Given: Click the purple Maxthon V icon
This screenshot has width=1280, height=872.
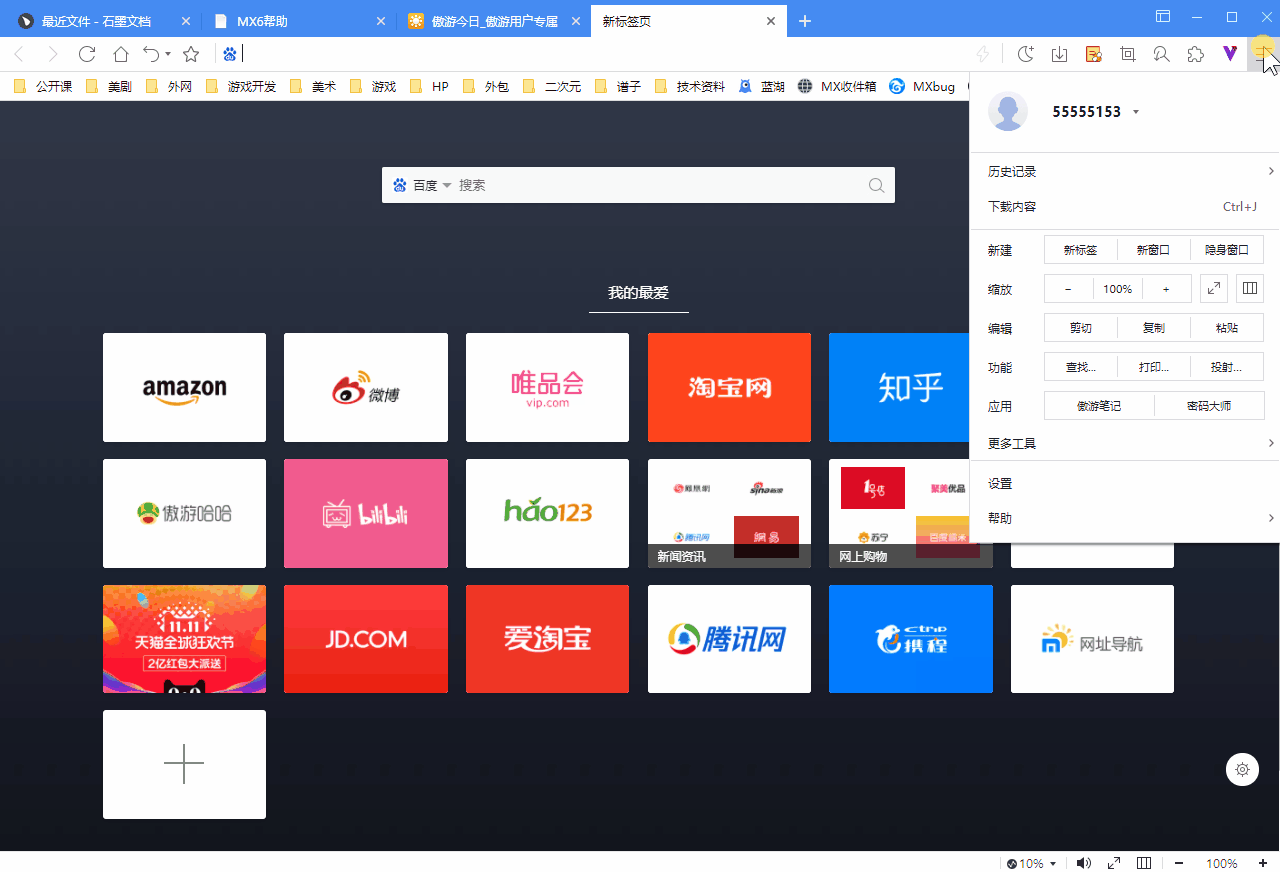Looking at the screenshot, I should coord(1227,54).
